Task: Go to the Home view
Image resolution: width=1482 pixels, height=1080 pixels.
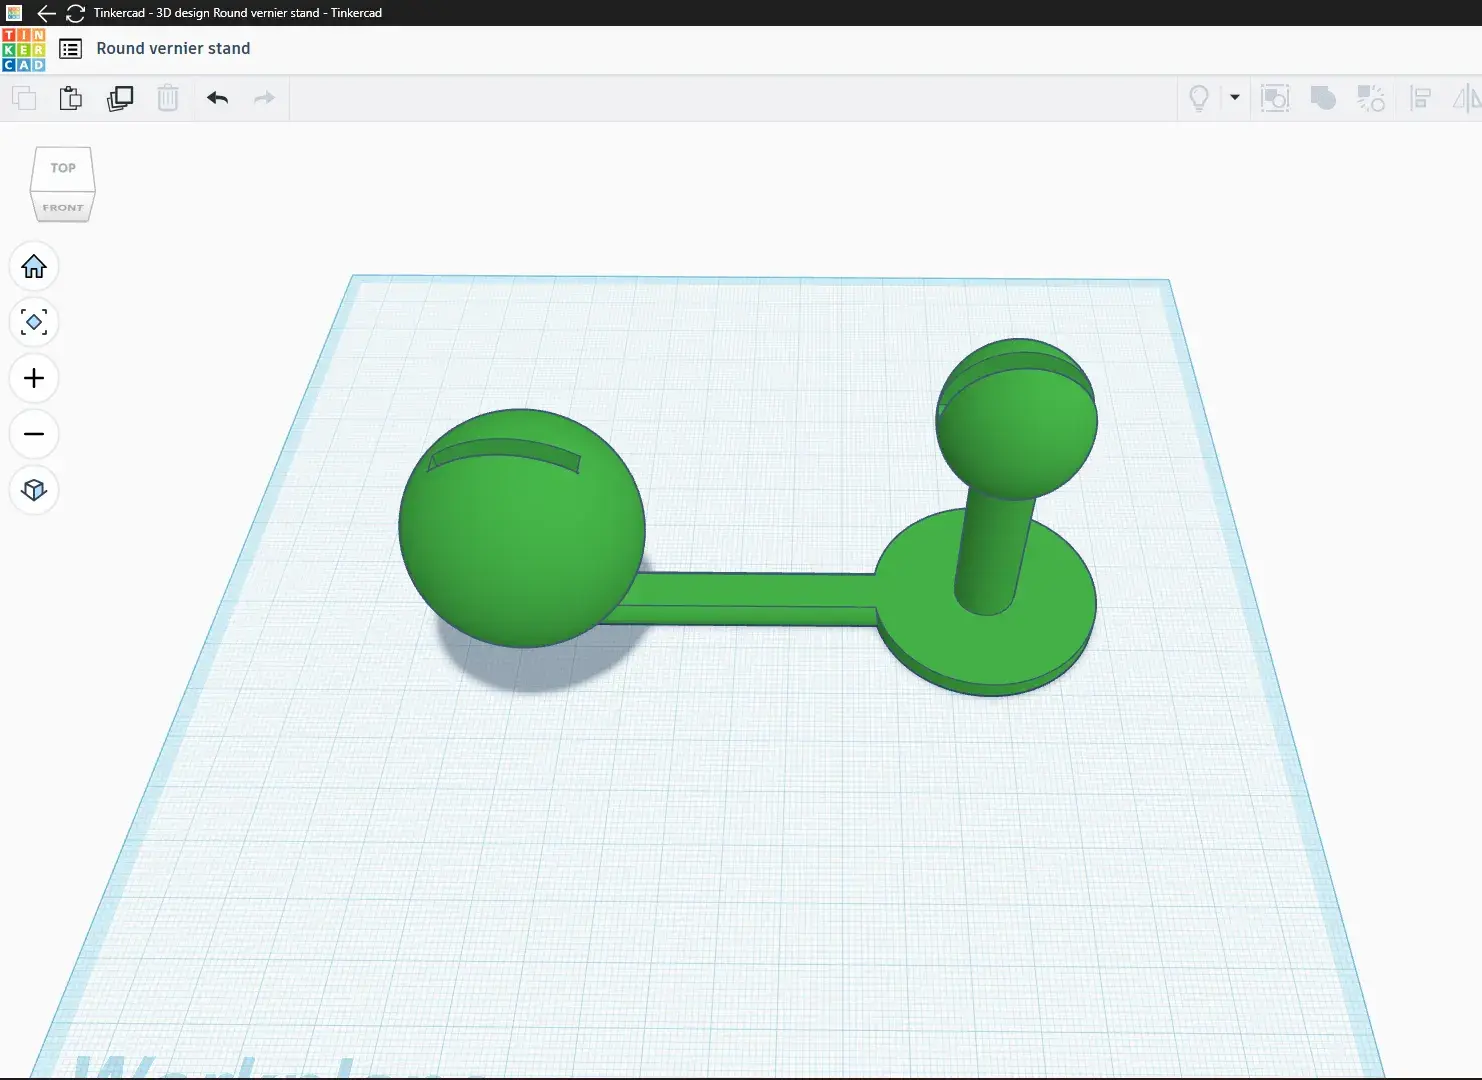Action: pyautogui.click(x=34, y=266)
